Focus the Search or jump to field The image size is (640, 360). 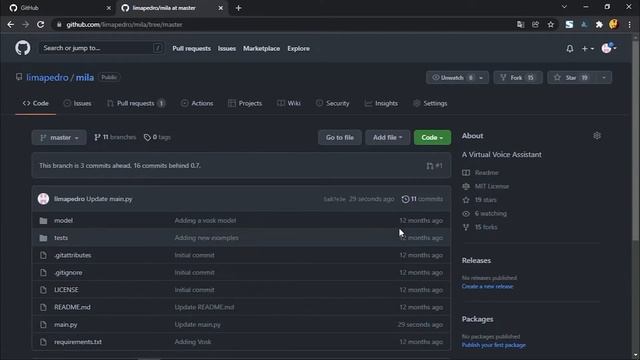[x=102, y=48]
